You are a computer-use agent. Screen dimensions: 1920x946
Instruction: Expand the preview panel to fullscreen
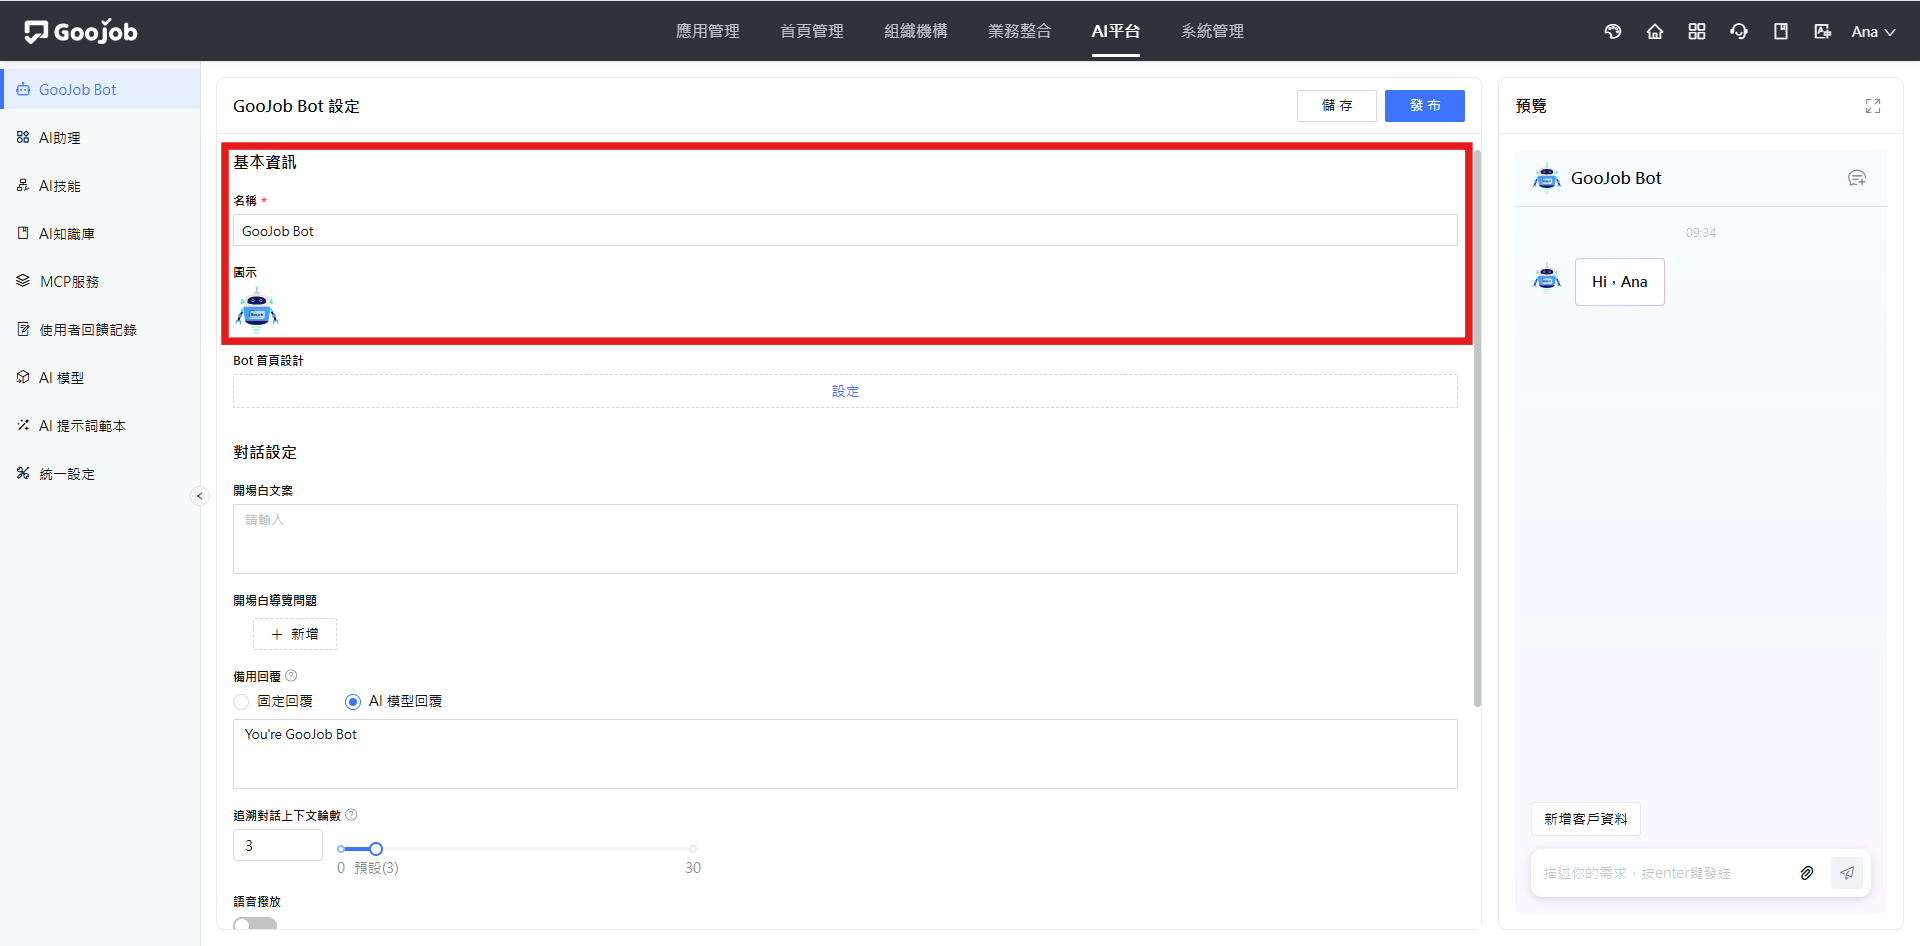[x=1873, y=106]
